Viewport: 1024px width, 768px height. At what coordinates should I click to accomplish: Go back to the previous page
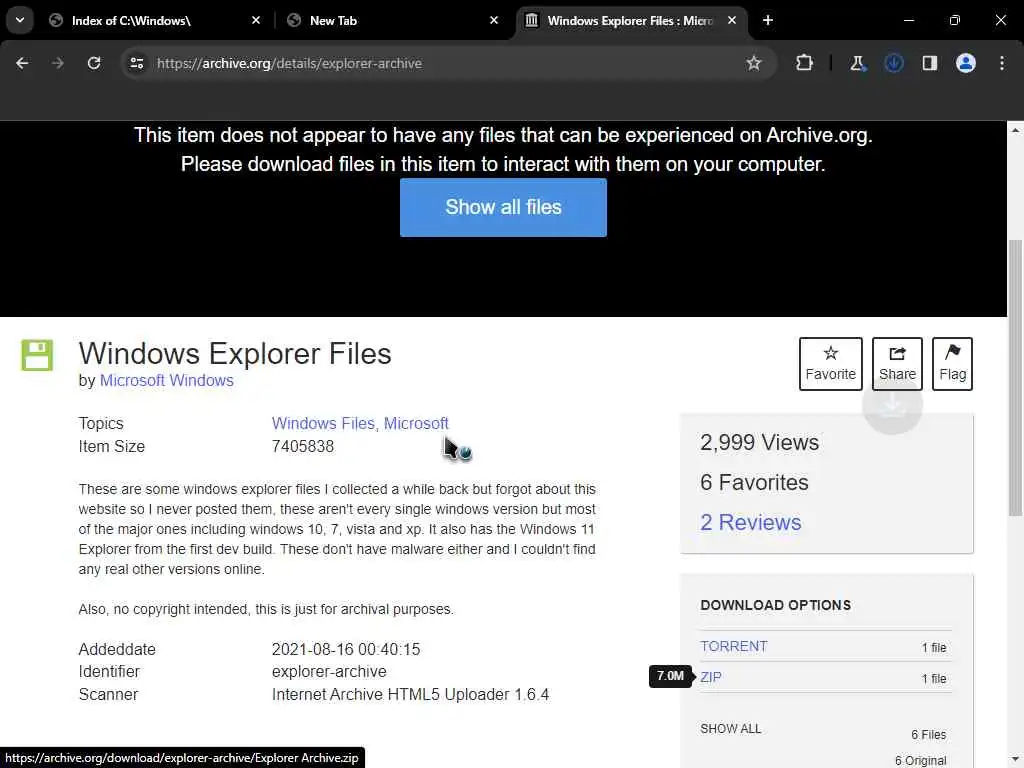pos(22,63)
